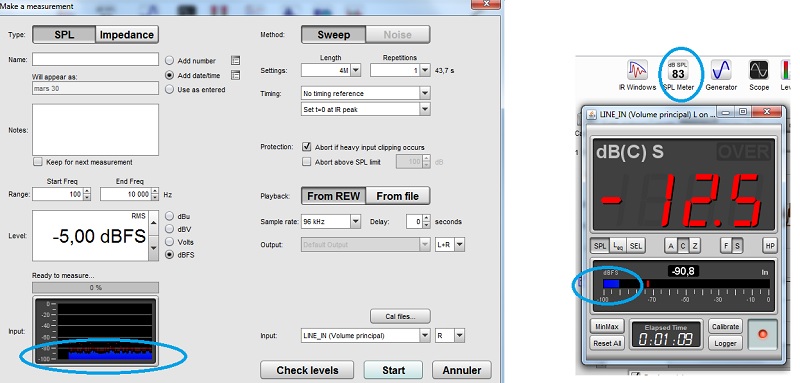This screenshot has width=800, height=383.
Task: Open the IR Windows tool icon
Action: [x=637, y=70]
